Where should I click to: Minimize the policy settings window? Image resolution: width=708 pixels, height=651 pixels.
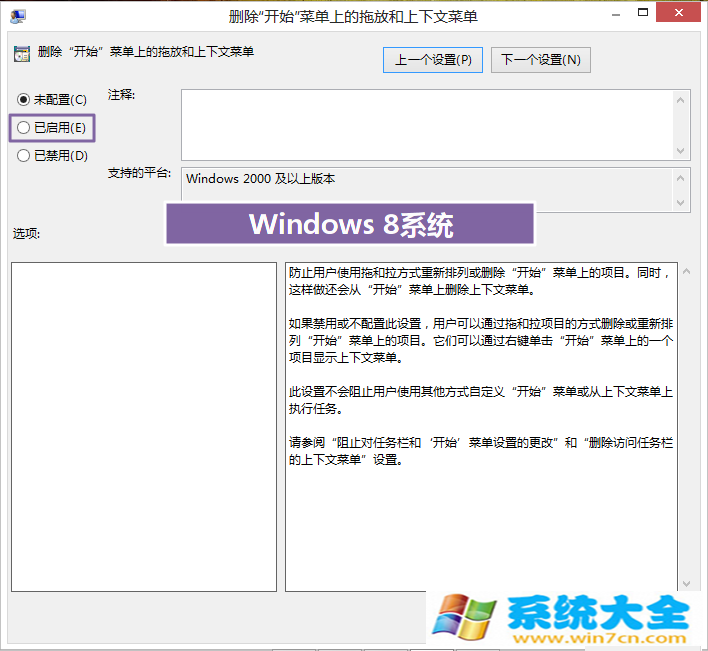[x=615, y=15]
